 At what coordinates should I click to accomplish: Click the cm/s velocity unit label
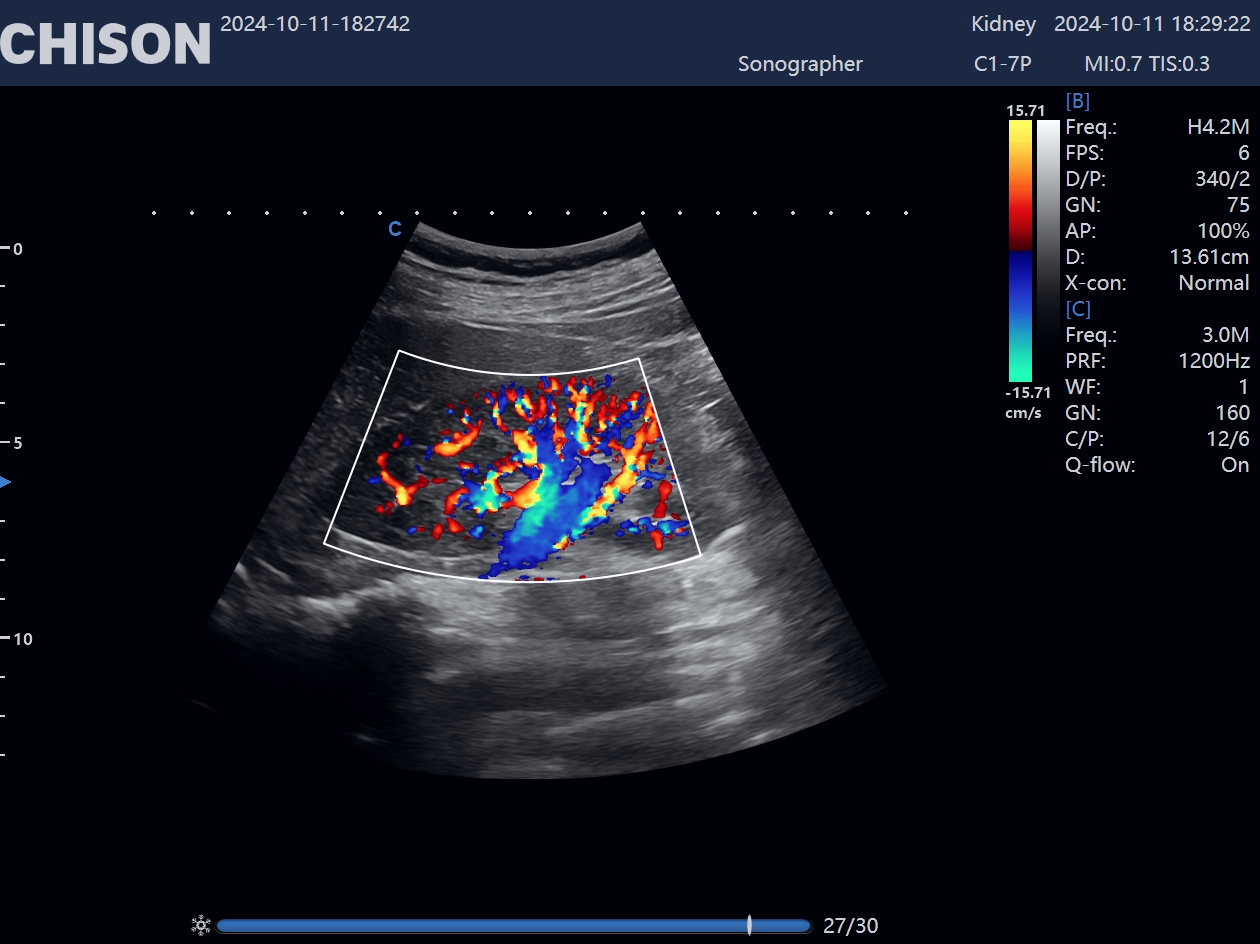pyautogui.click(x=1023, y=413)
